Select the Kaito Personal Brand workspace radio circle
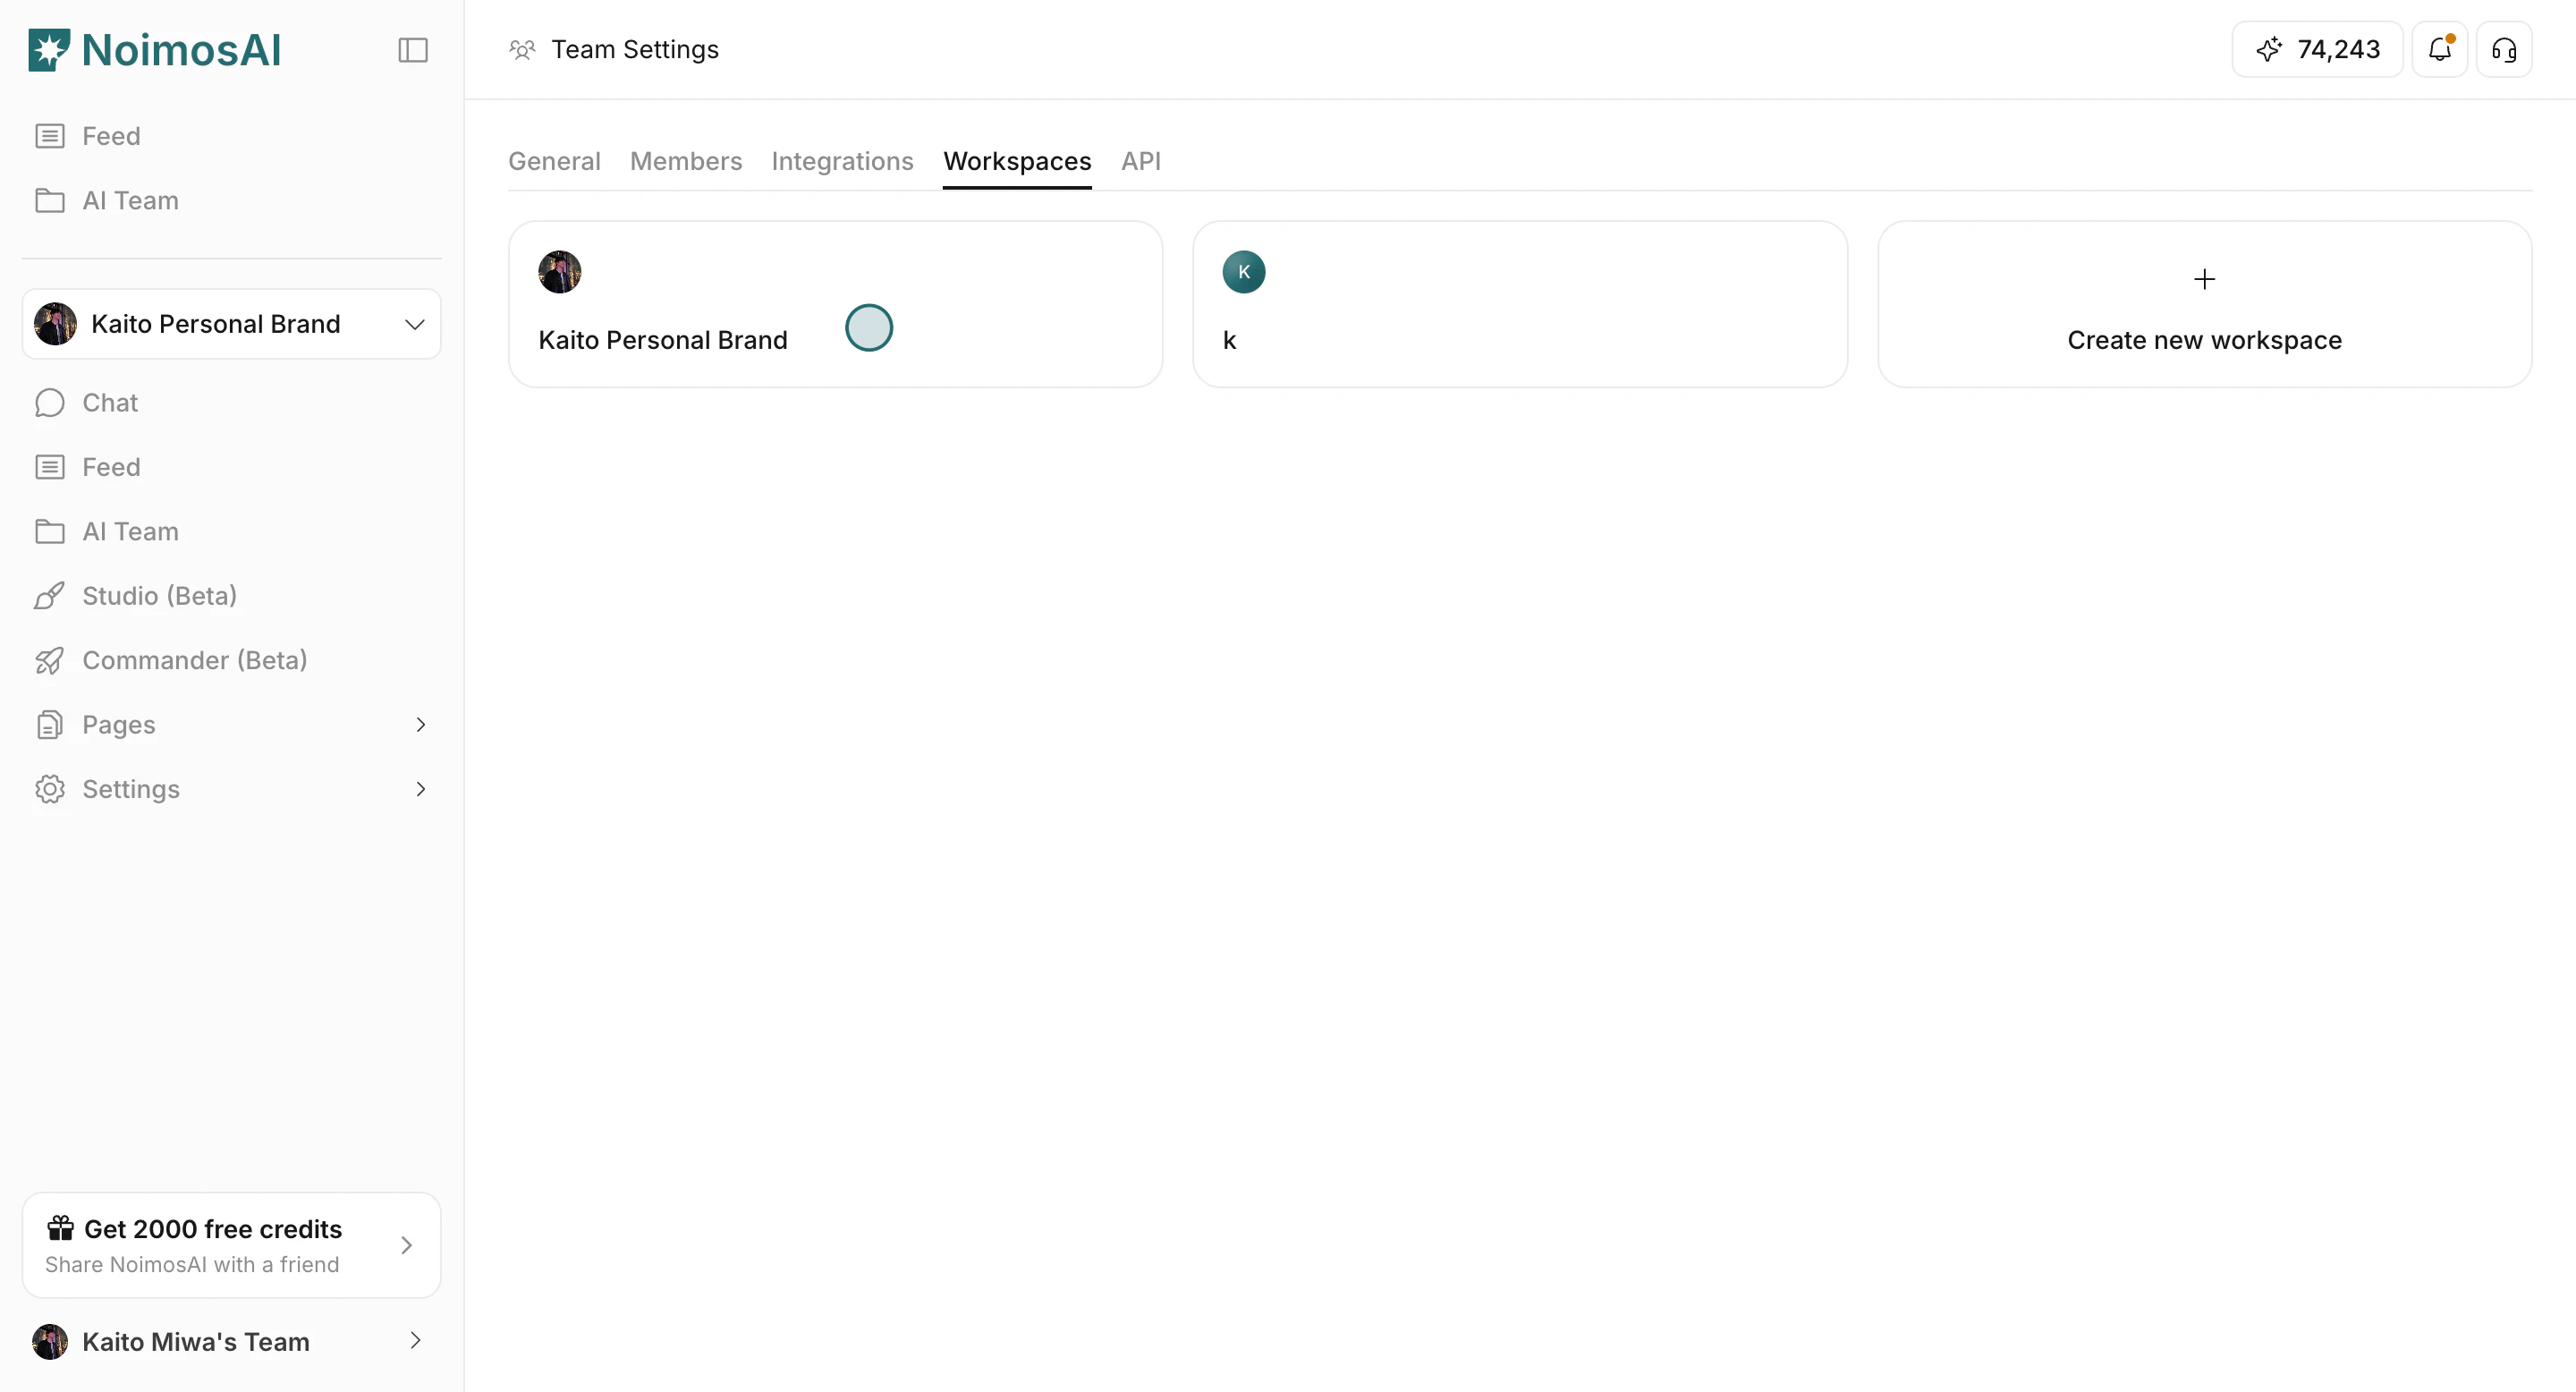This screenshot has width=2576, height=1392. (868, 327)
